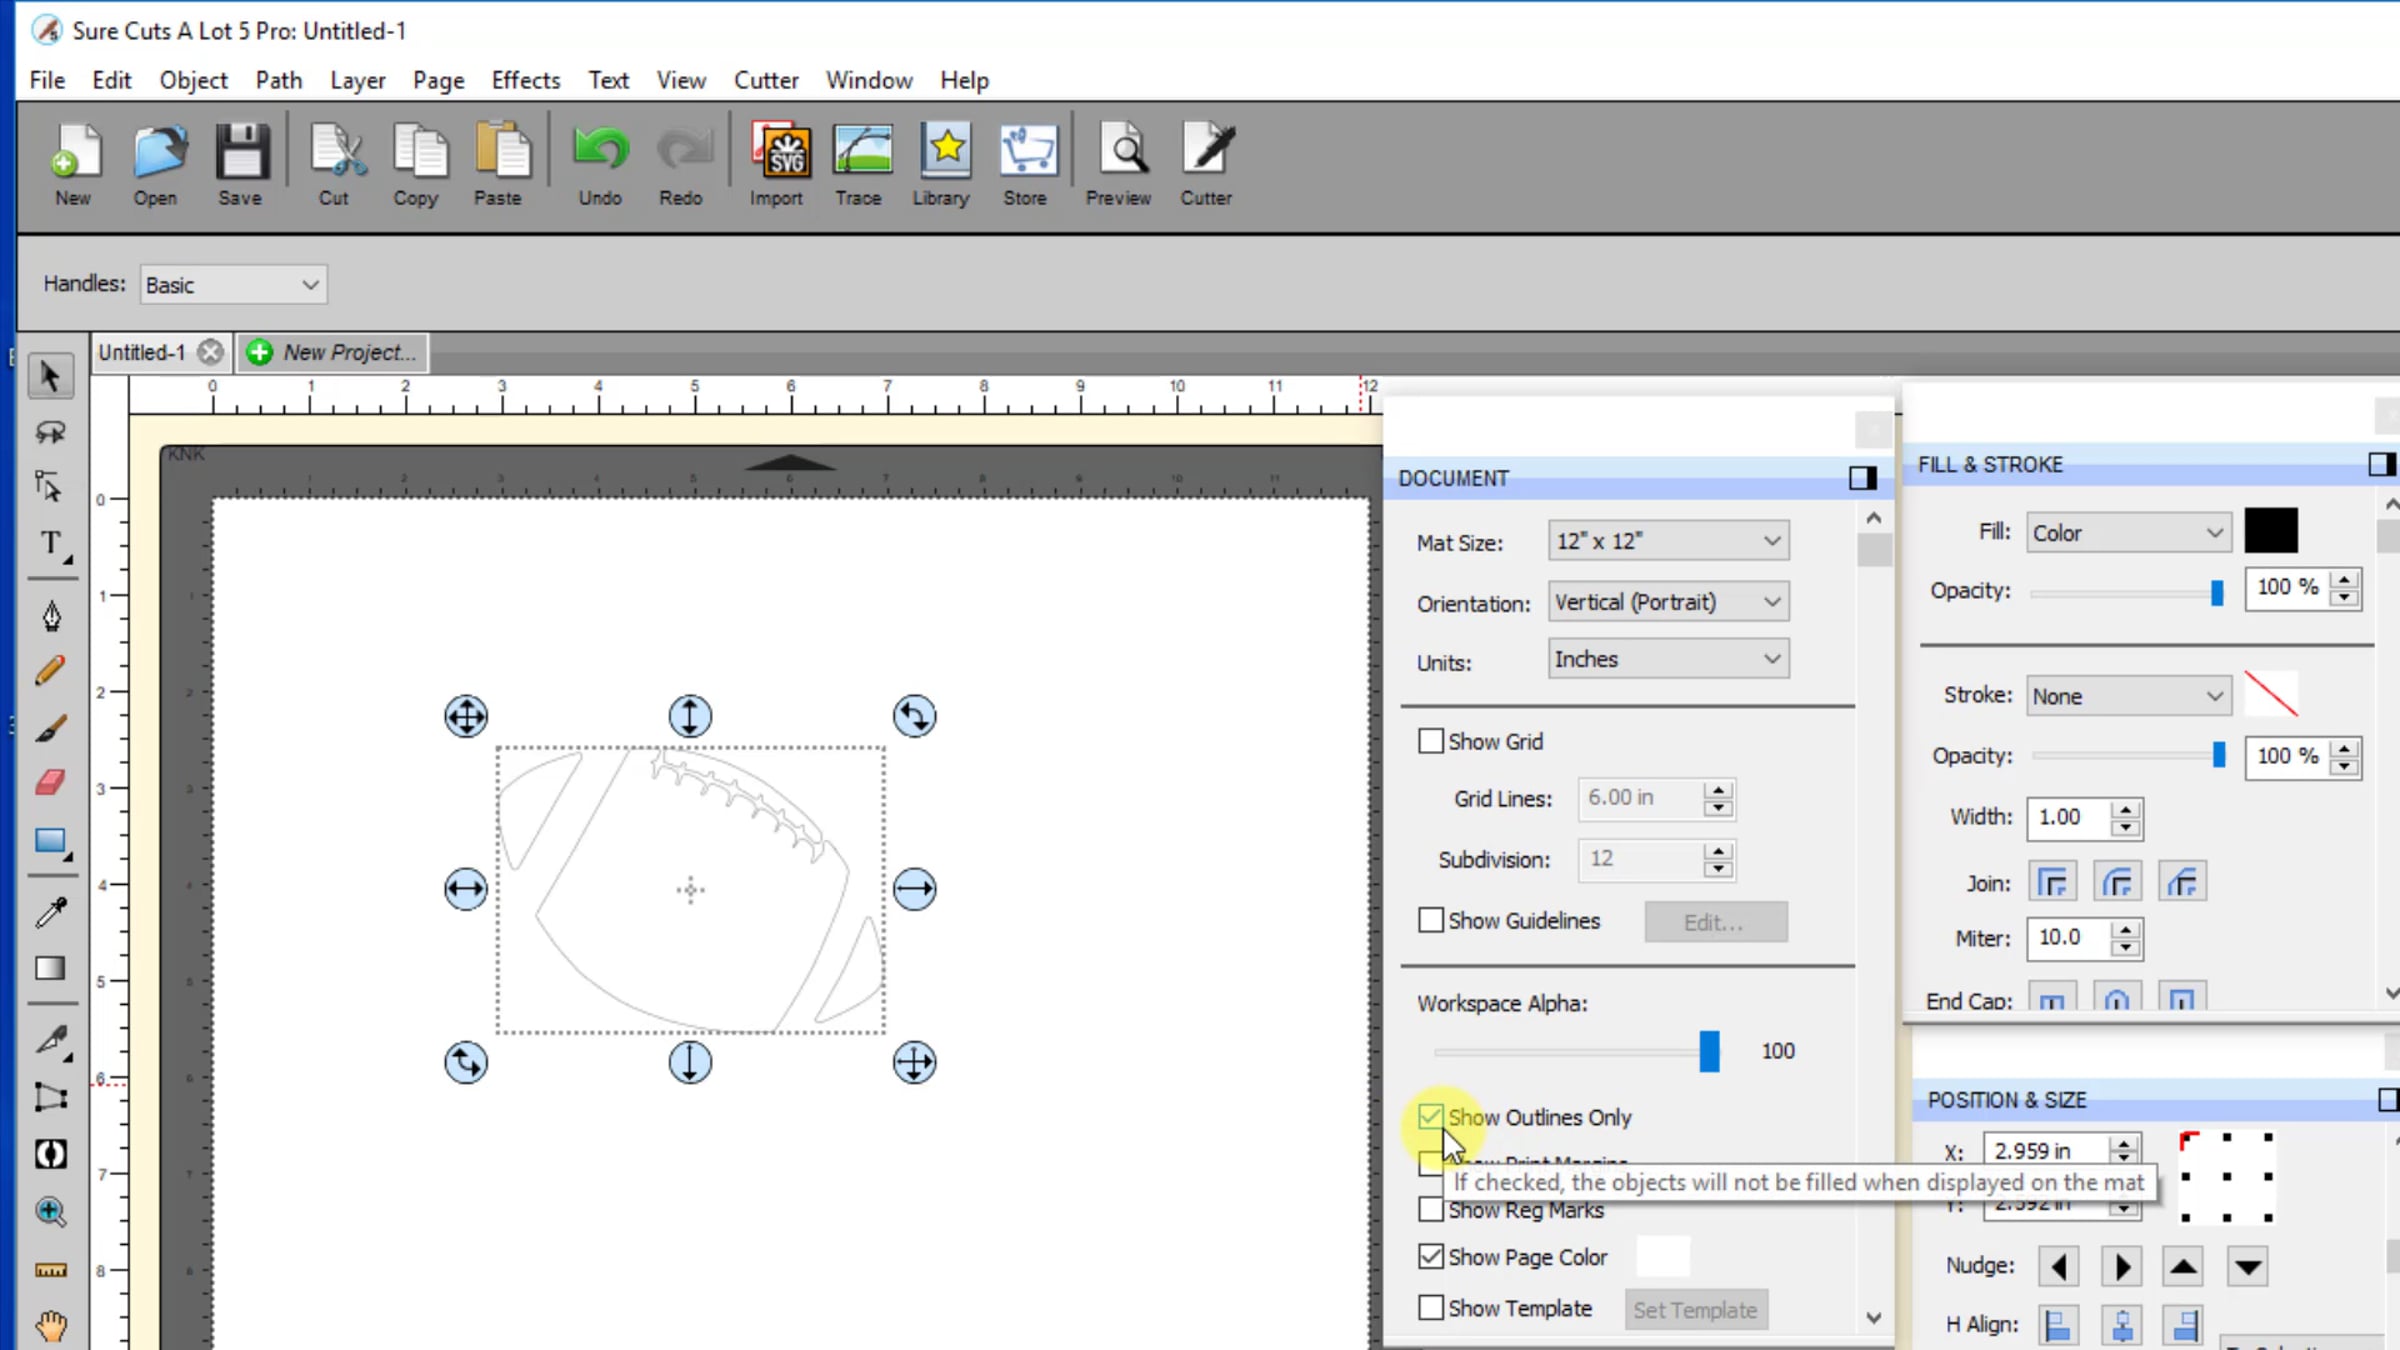Select the Pencil freehand tool
This screenshot has width=2400, height=1350.
coord(50,671)
